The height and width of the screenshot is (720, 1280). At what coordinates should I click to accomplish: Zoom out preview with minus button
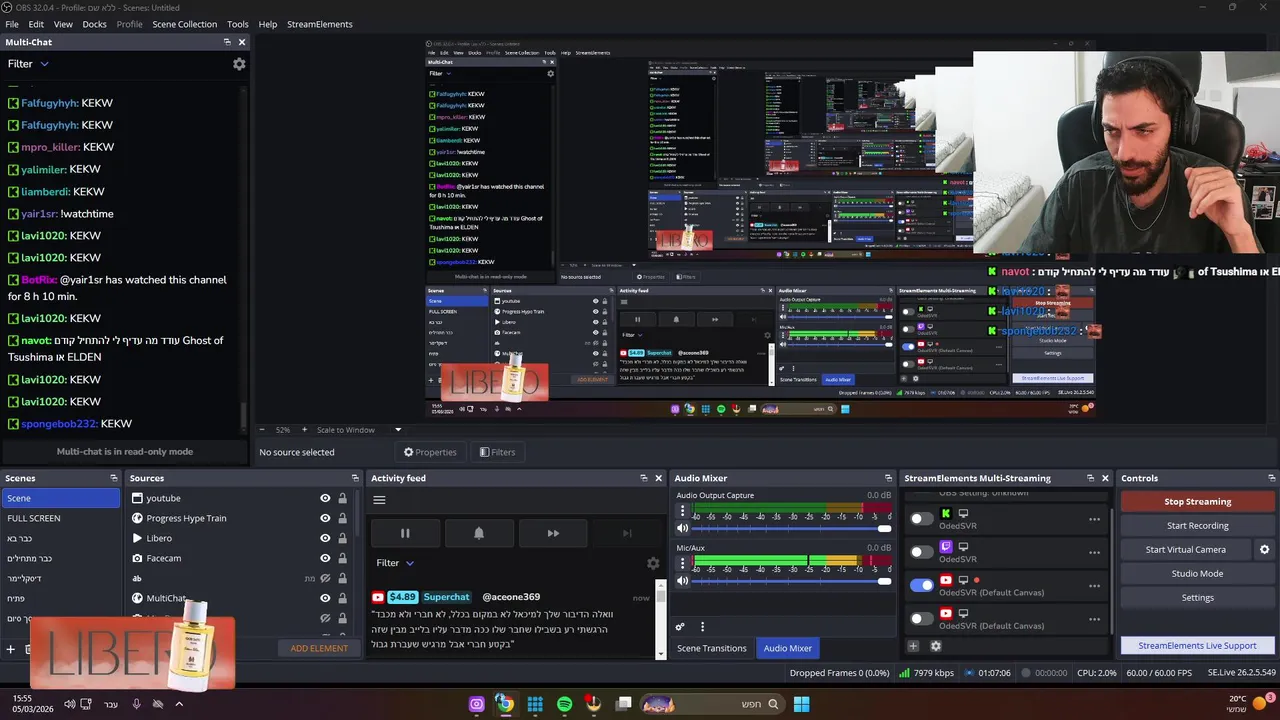pyautogui.click(x=263, y=430)
